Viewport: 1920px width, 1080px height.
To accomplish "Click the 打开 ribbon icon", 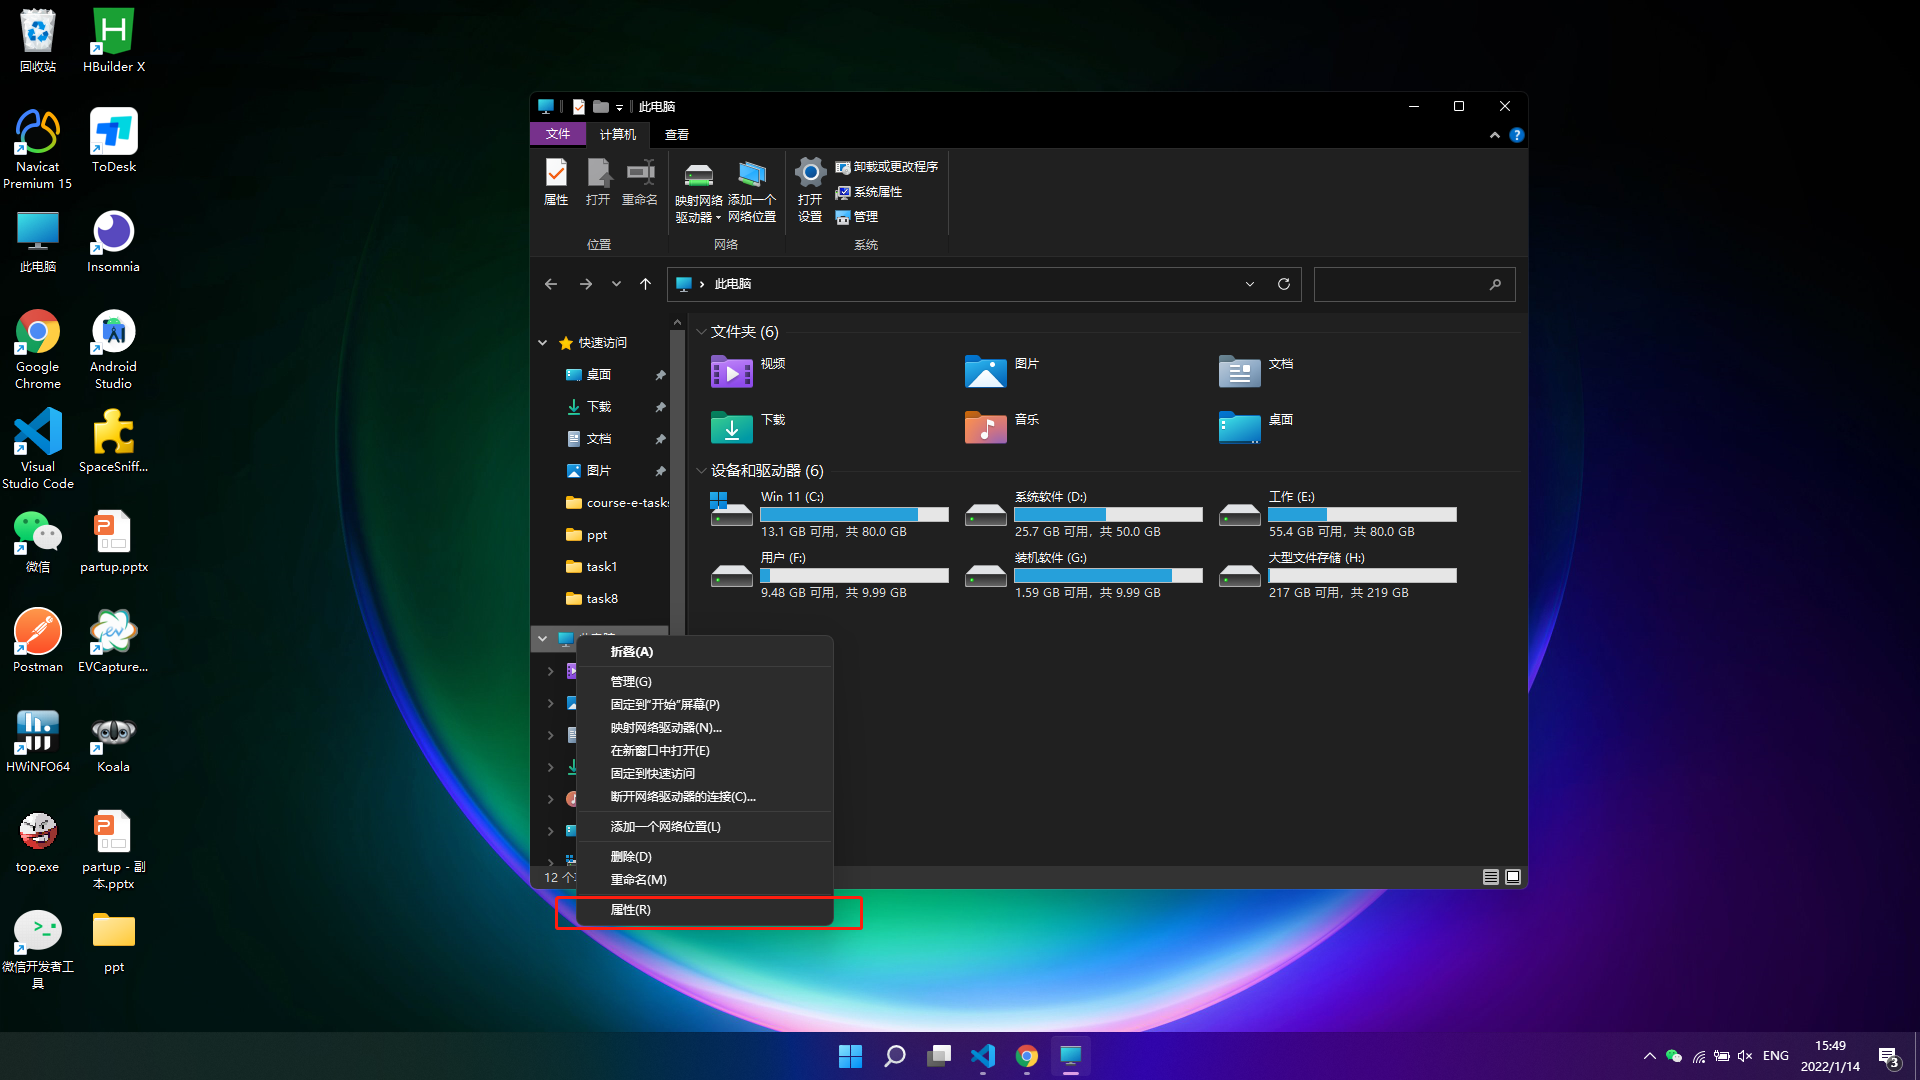I will click(598, 182).
